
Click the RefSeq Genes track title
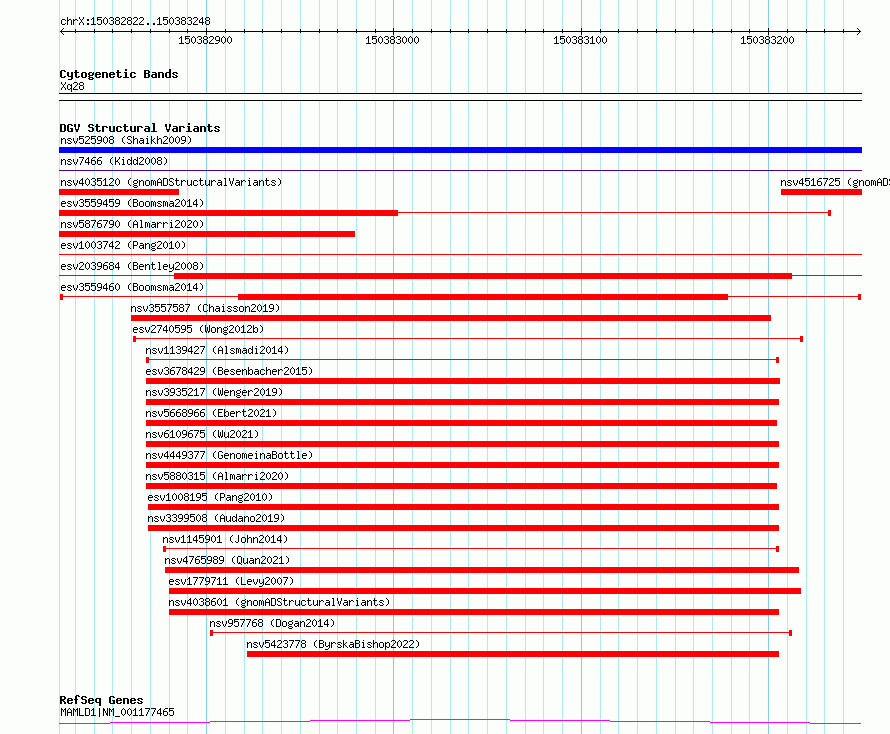(102, 700)
